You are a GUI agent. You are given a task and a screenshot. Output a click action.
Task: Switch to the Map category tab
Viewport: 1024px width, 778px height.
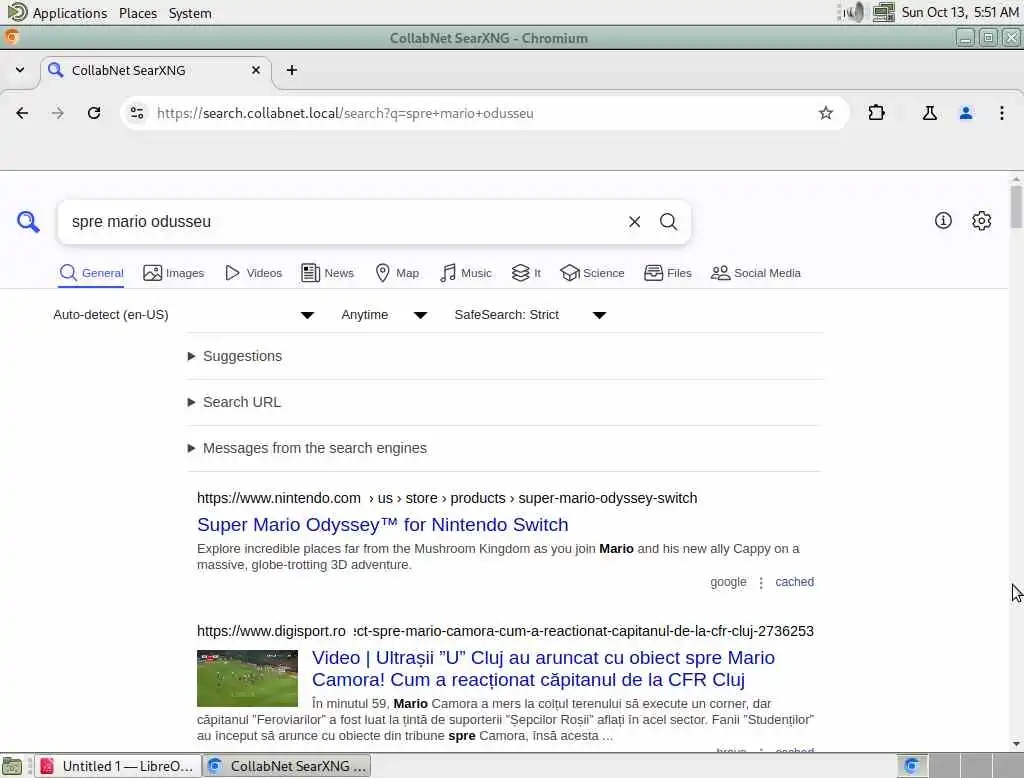(397, 273)
